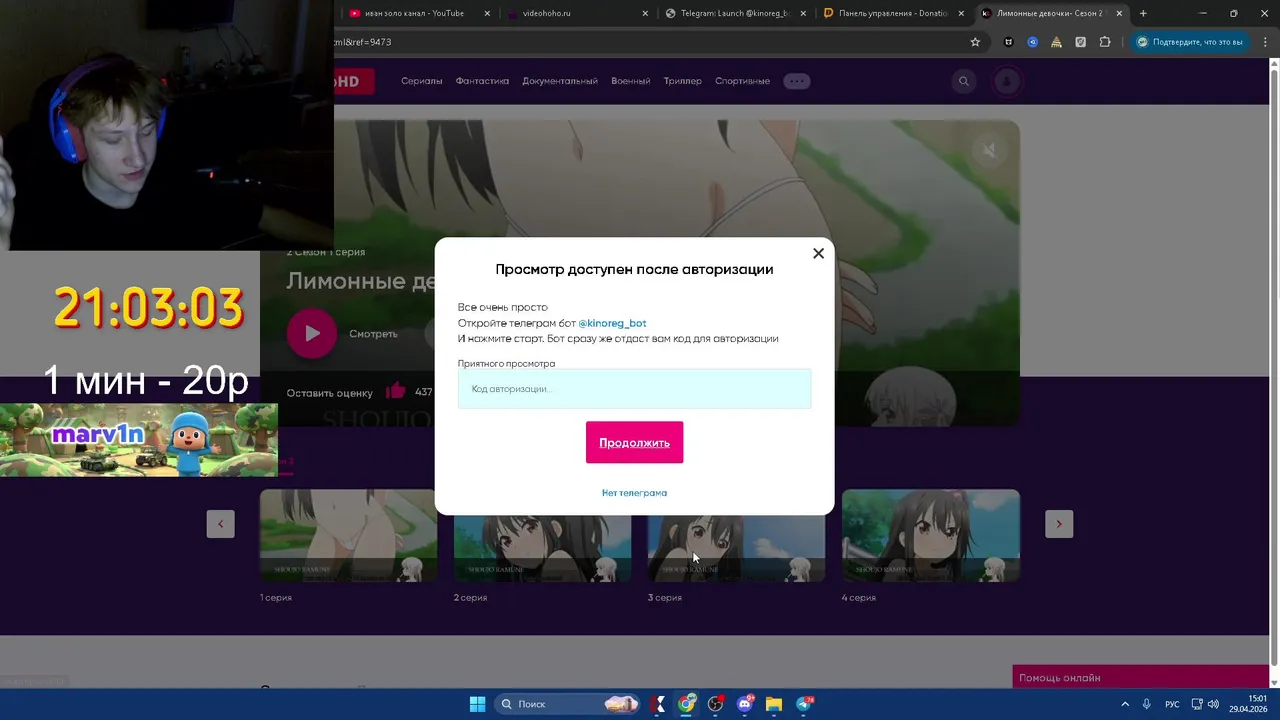The image size is (1280, 720).
Task: Click the Смотреть label
Action: click(373, 334)
